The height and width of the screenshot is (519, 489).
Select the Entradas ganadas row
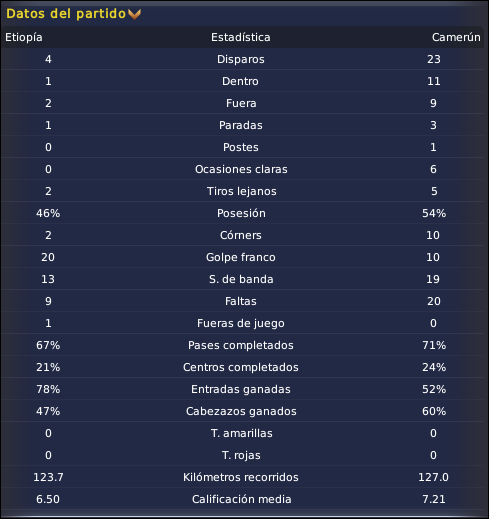click(242, 389)
